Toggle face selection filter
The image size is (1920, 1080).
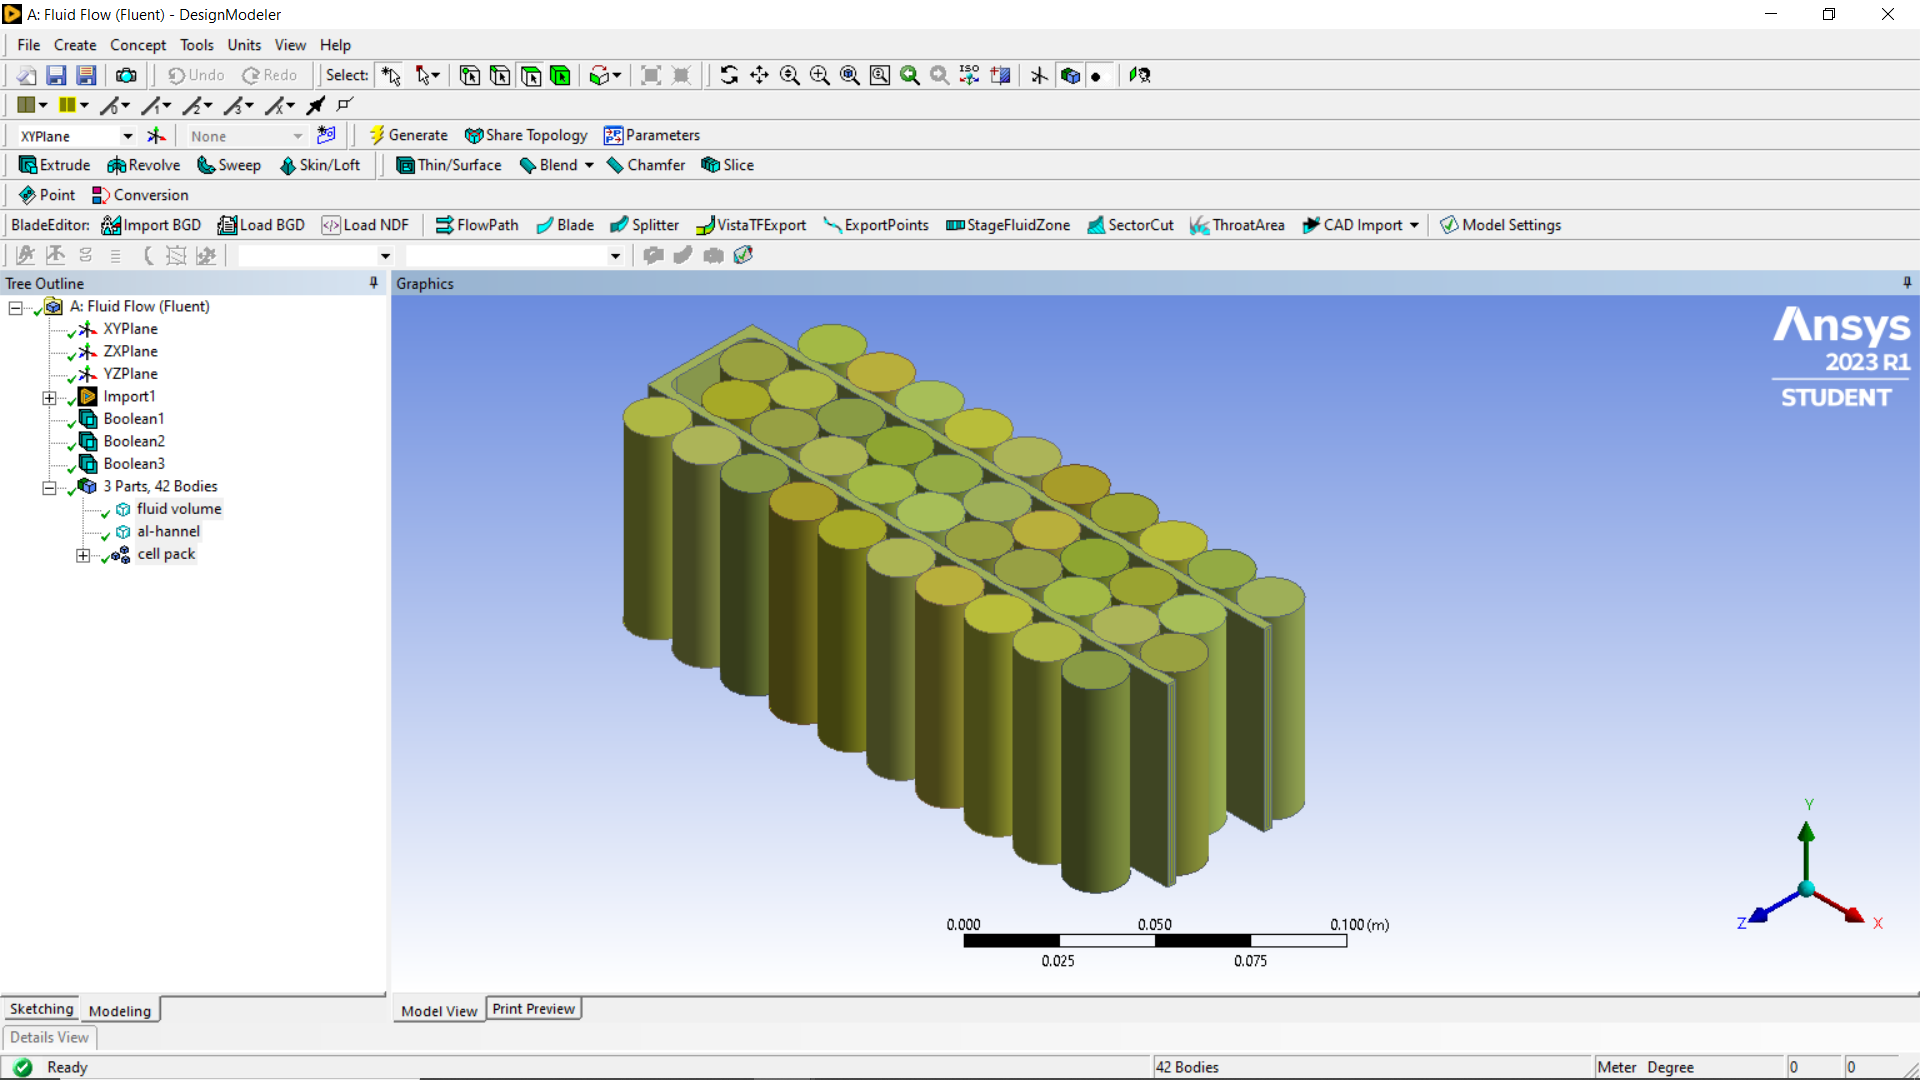530,75
